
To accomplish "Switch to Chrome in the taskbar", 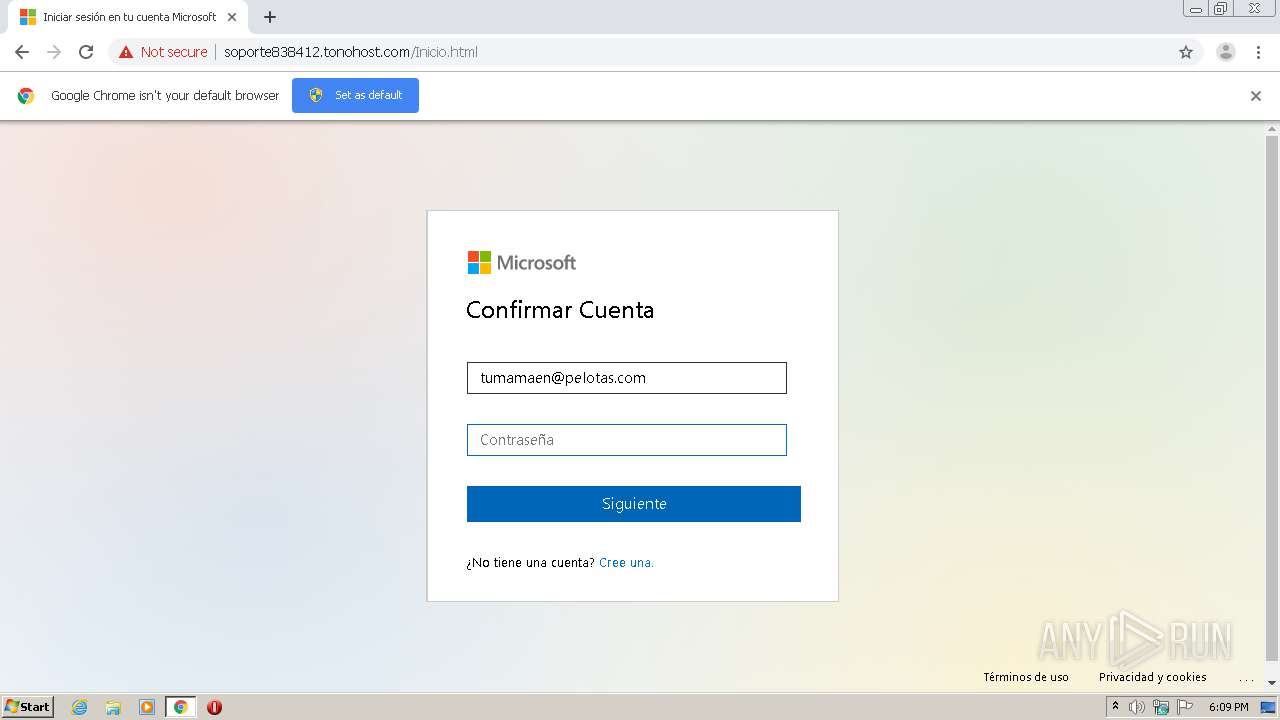I will tap(180, 707).
